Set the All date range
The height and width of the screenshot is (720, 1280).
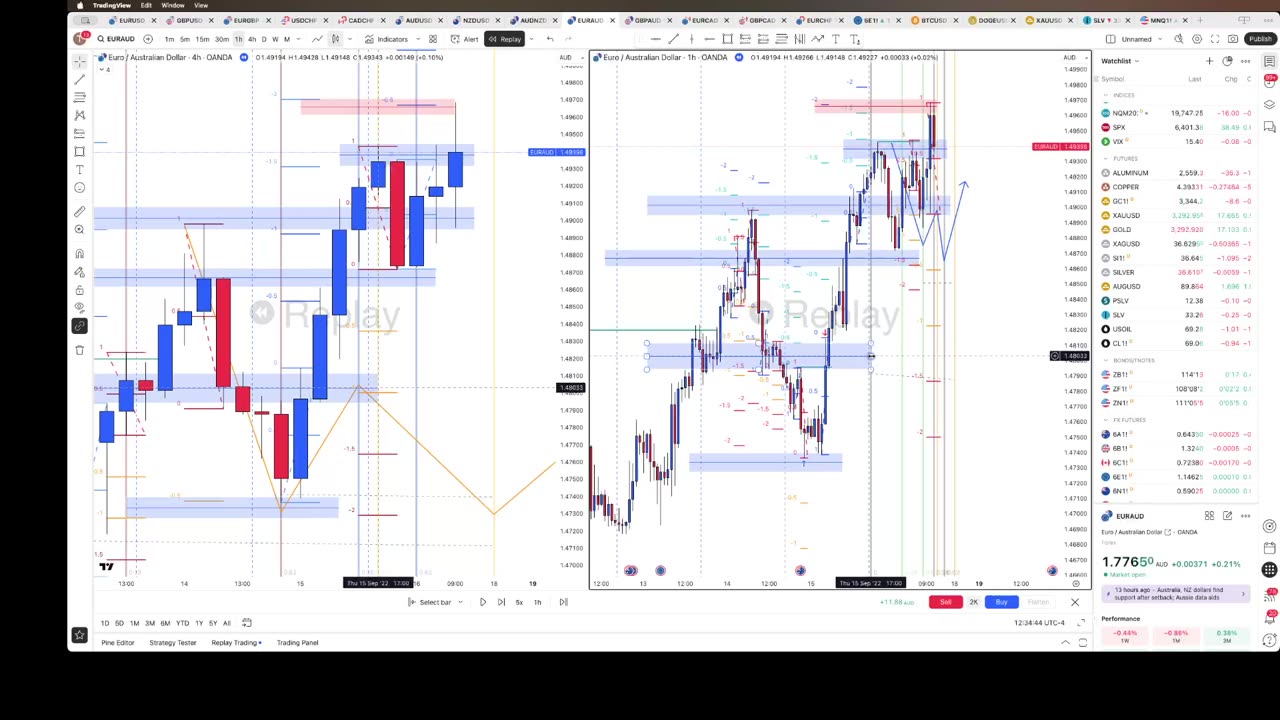tap(226, 623)
